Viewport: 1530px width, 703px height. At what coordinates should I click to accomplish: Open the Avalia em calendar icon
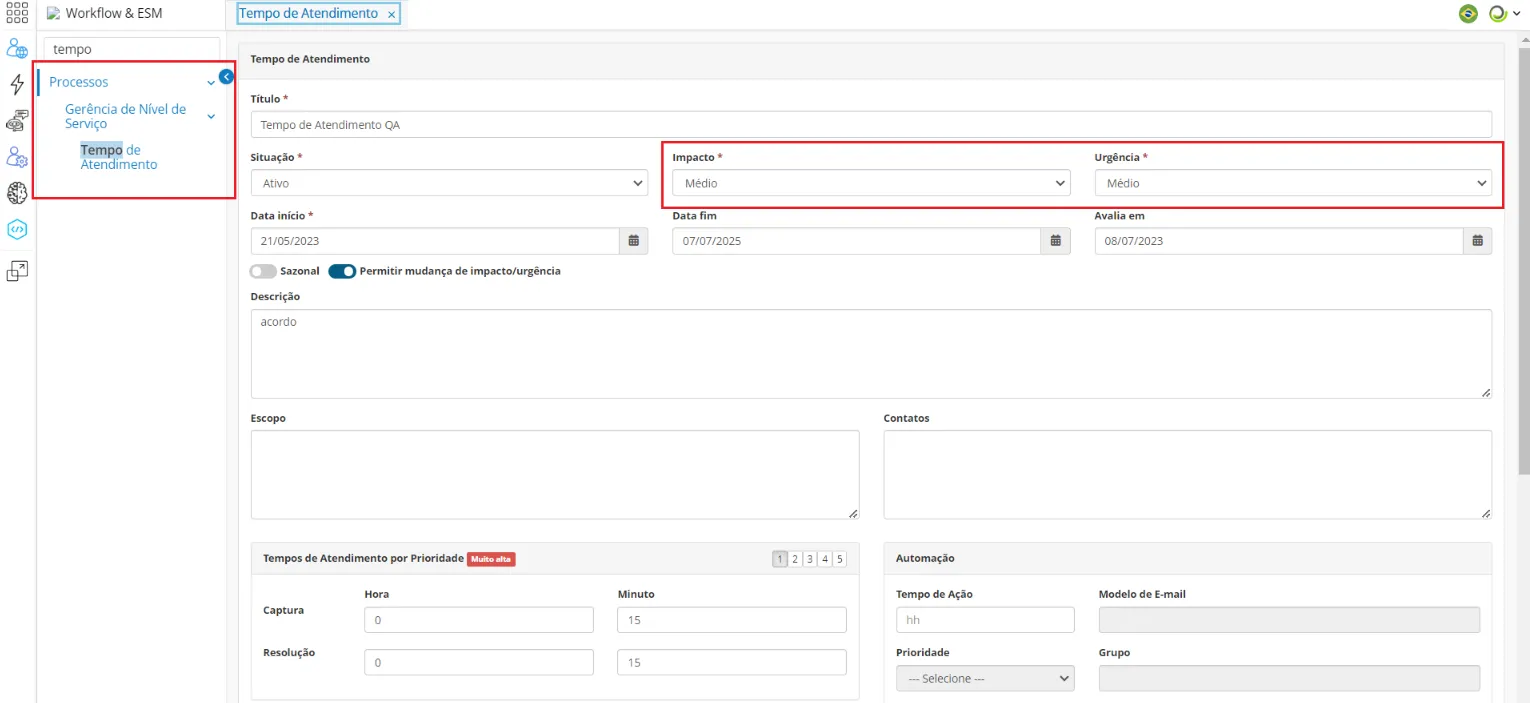1478,241
